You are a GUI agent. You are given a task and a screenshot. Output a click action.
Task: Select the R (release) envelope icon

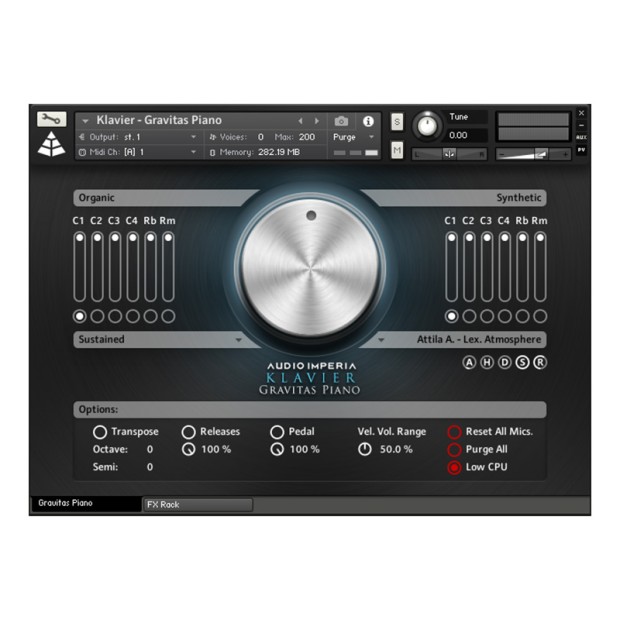[x=540, y=363]
